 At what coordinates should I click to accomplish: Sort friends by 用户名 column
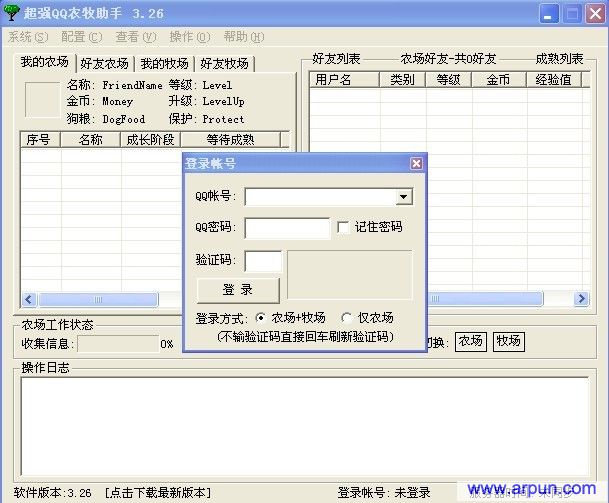coord(345,80)
